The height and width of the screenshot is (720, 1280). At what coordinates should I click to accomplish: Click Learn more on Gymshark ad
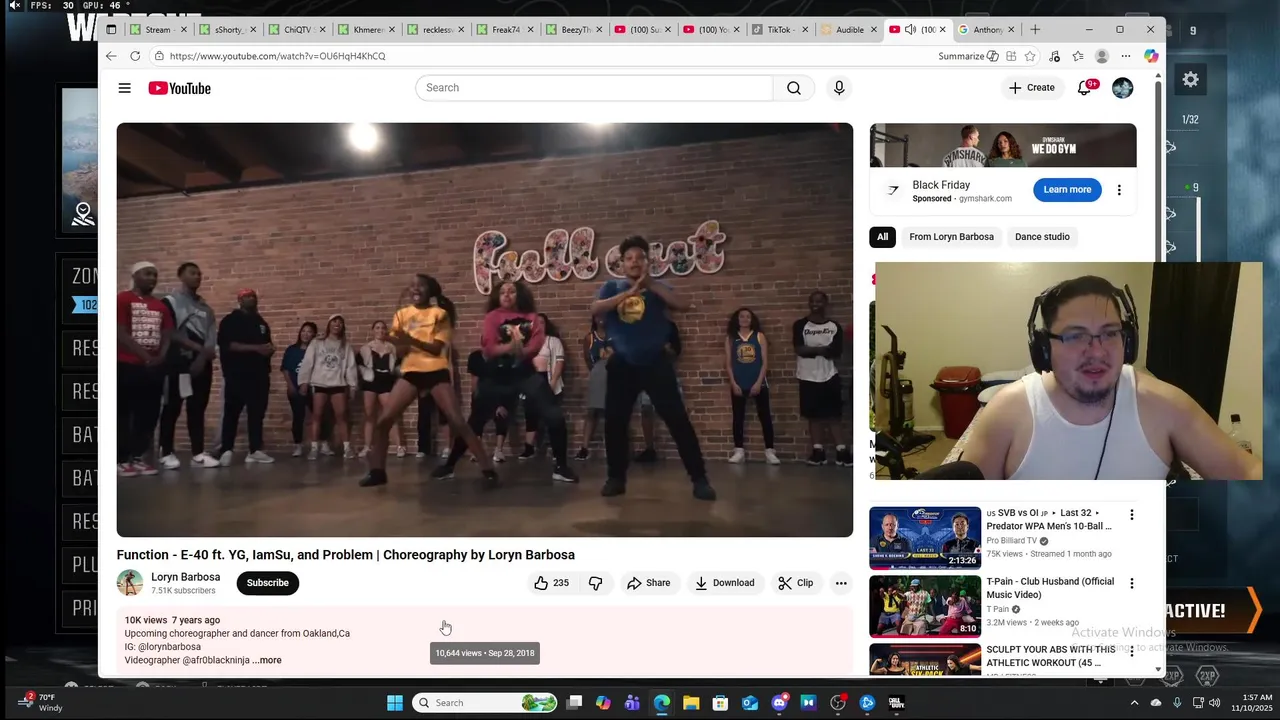pos(1067,190)
